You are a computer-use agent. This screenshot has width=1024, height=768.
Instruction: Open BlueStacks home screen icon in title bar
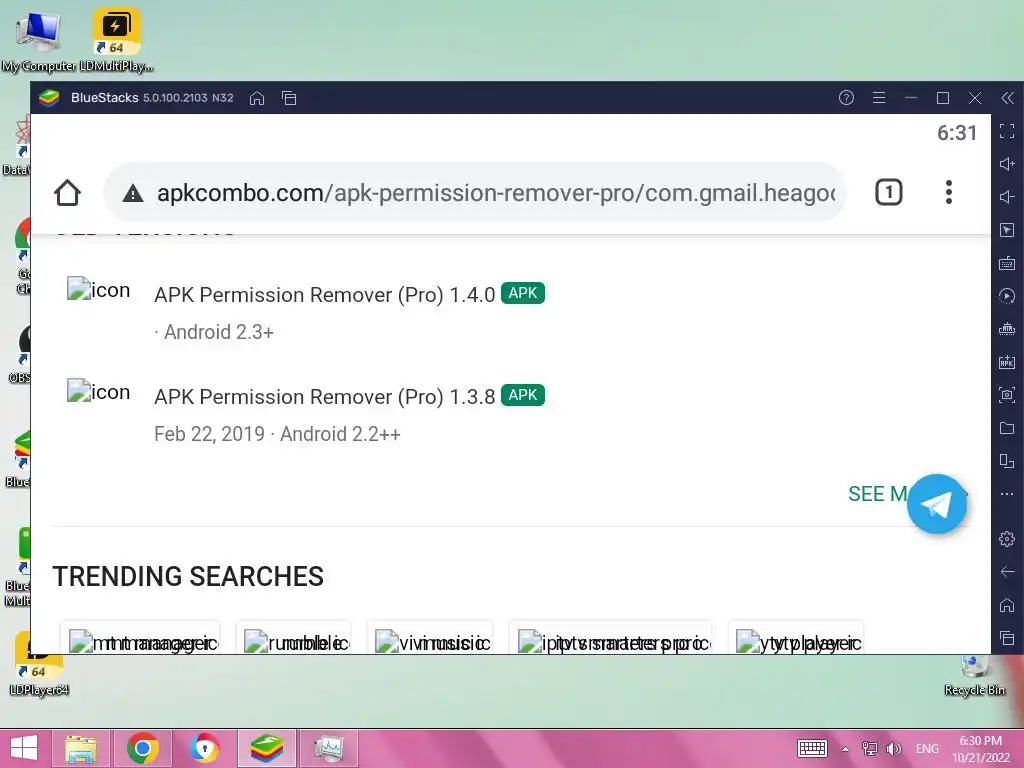tap(257, 98)
